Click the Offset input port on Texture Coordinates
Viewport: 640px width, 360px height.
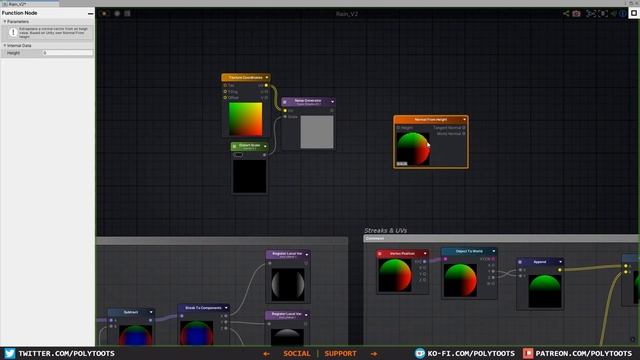click(225, 98)
